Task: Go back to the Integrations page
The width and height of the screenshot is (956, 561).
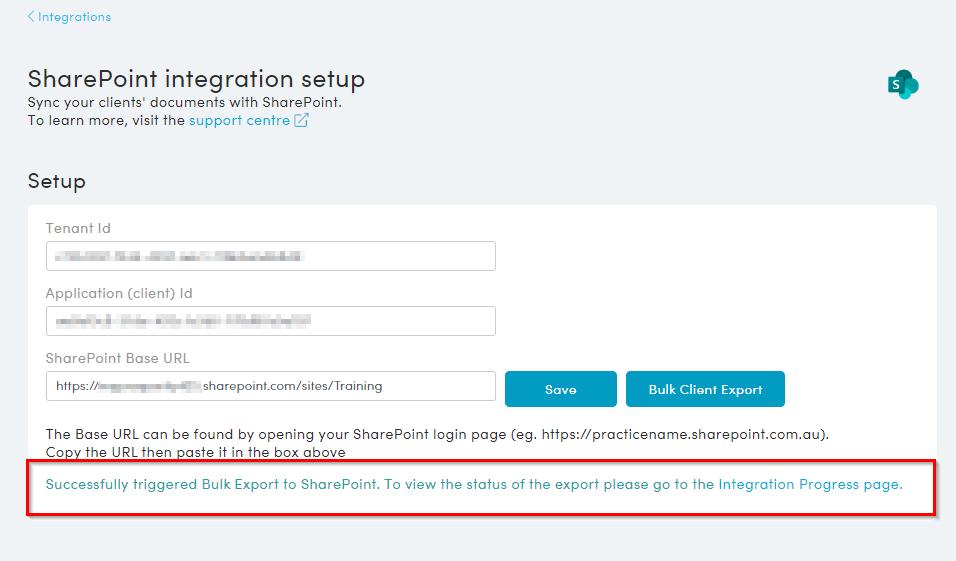Action: 69,17
